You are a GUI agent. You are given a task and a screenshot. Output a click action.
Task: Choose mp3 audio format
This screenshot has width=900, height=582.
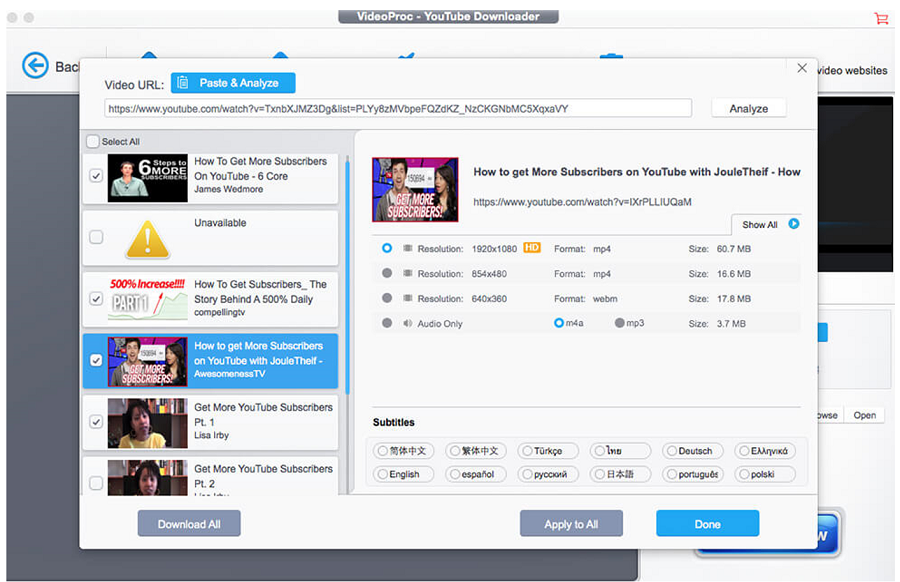(619, 323)
